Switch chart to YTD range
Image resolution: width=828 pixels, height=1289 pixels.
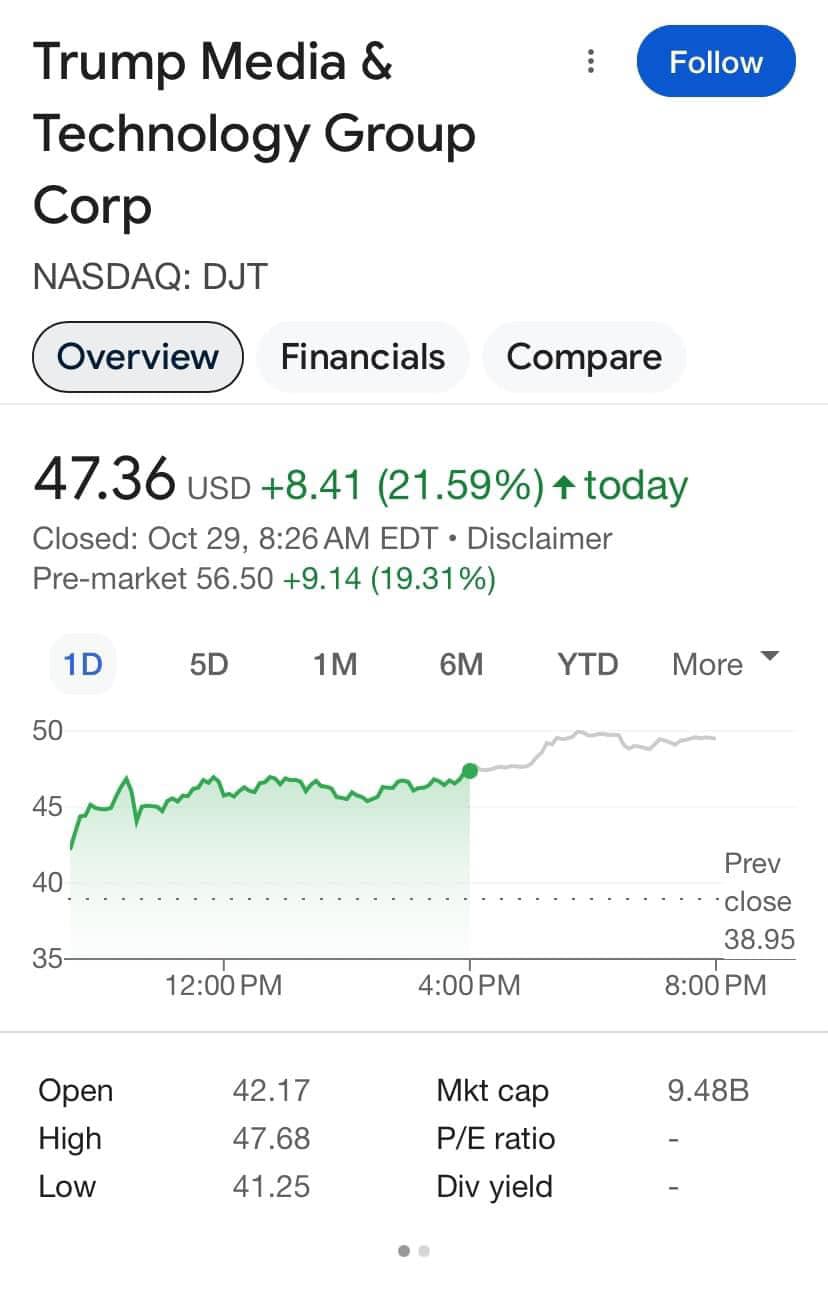[588, 664]
